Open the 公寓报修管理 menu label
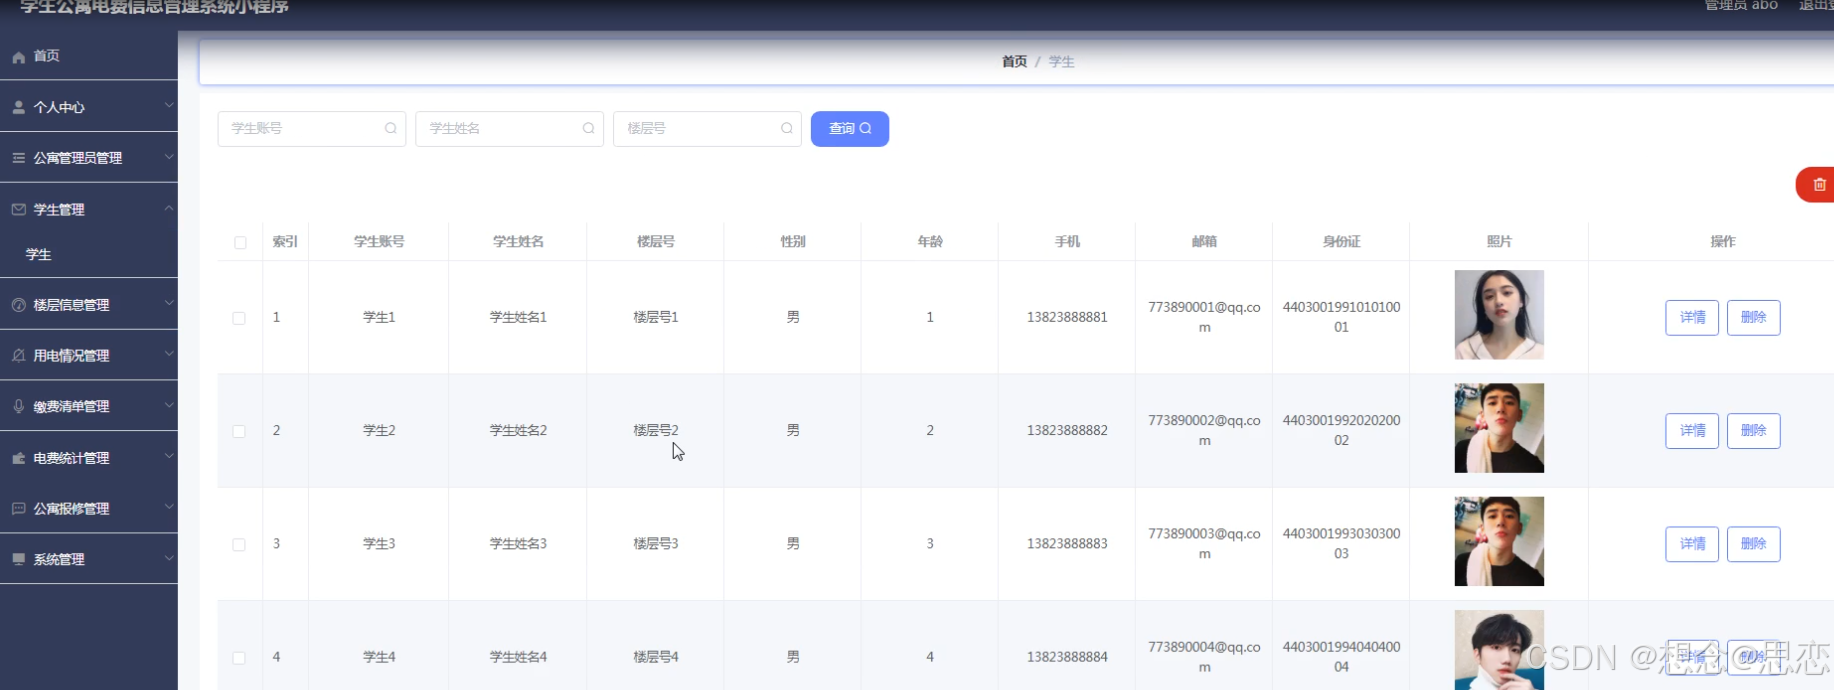1834x690 pixels. coord(71,508)
